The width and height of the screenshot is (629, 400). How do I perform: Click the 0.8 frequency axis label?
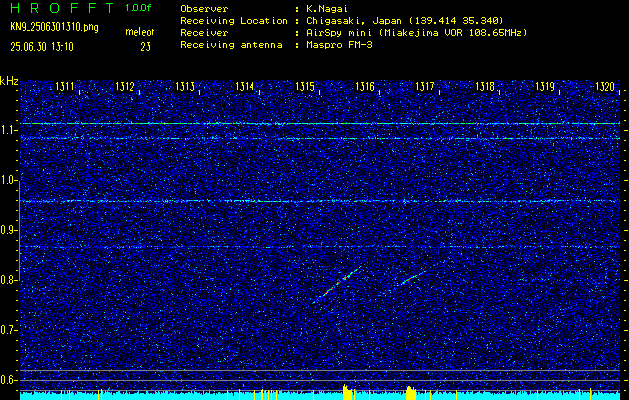tap(6, 280)
